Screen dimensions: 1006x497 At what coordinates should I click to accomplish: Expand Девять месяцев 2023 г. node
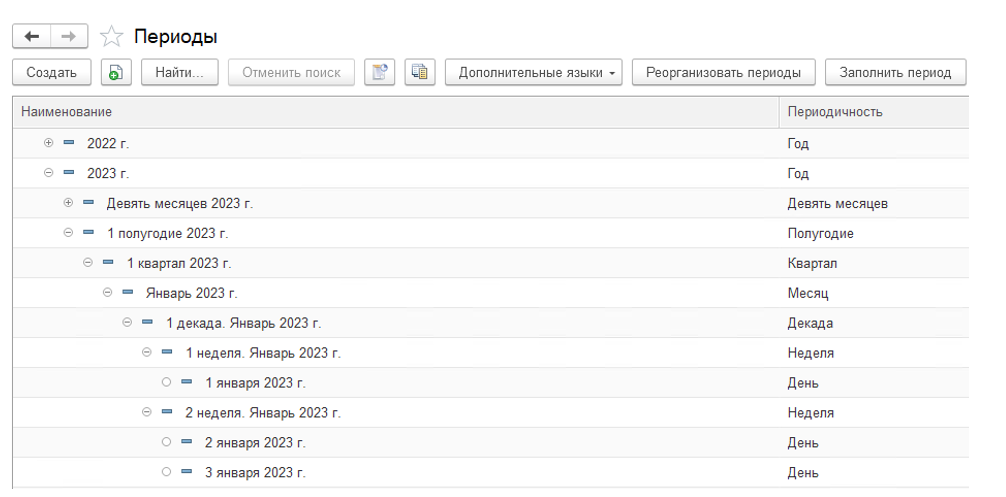68,203
